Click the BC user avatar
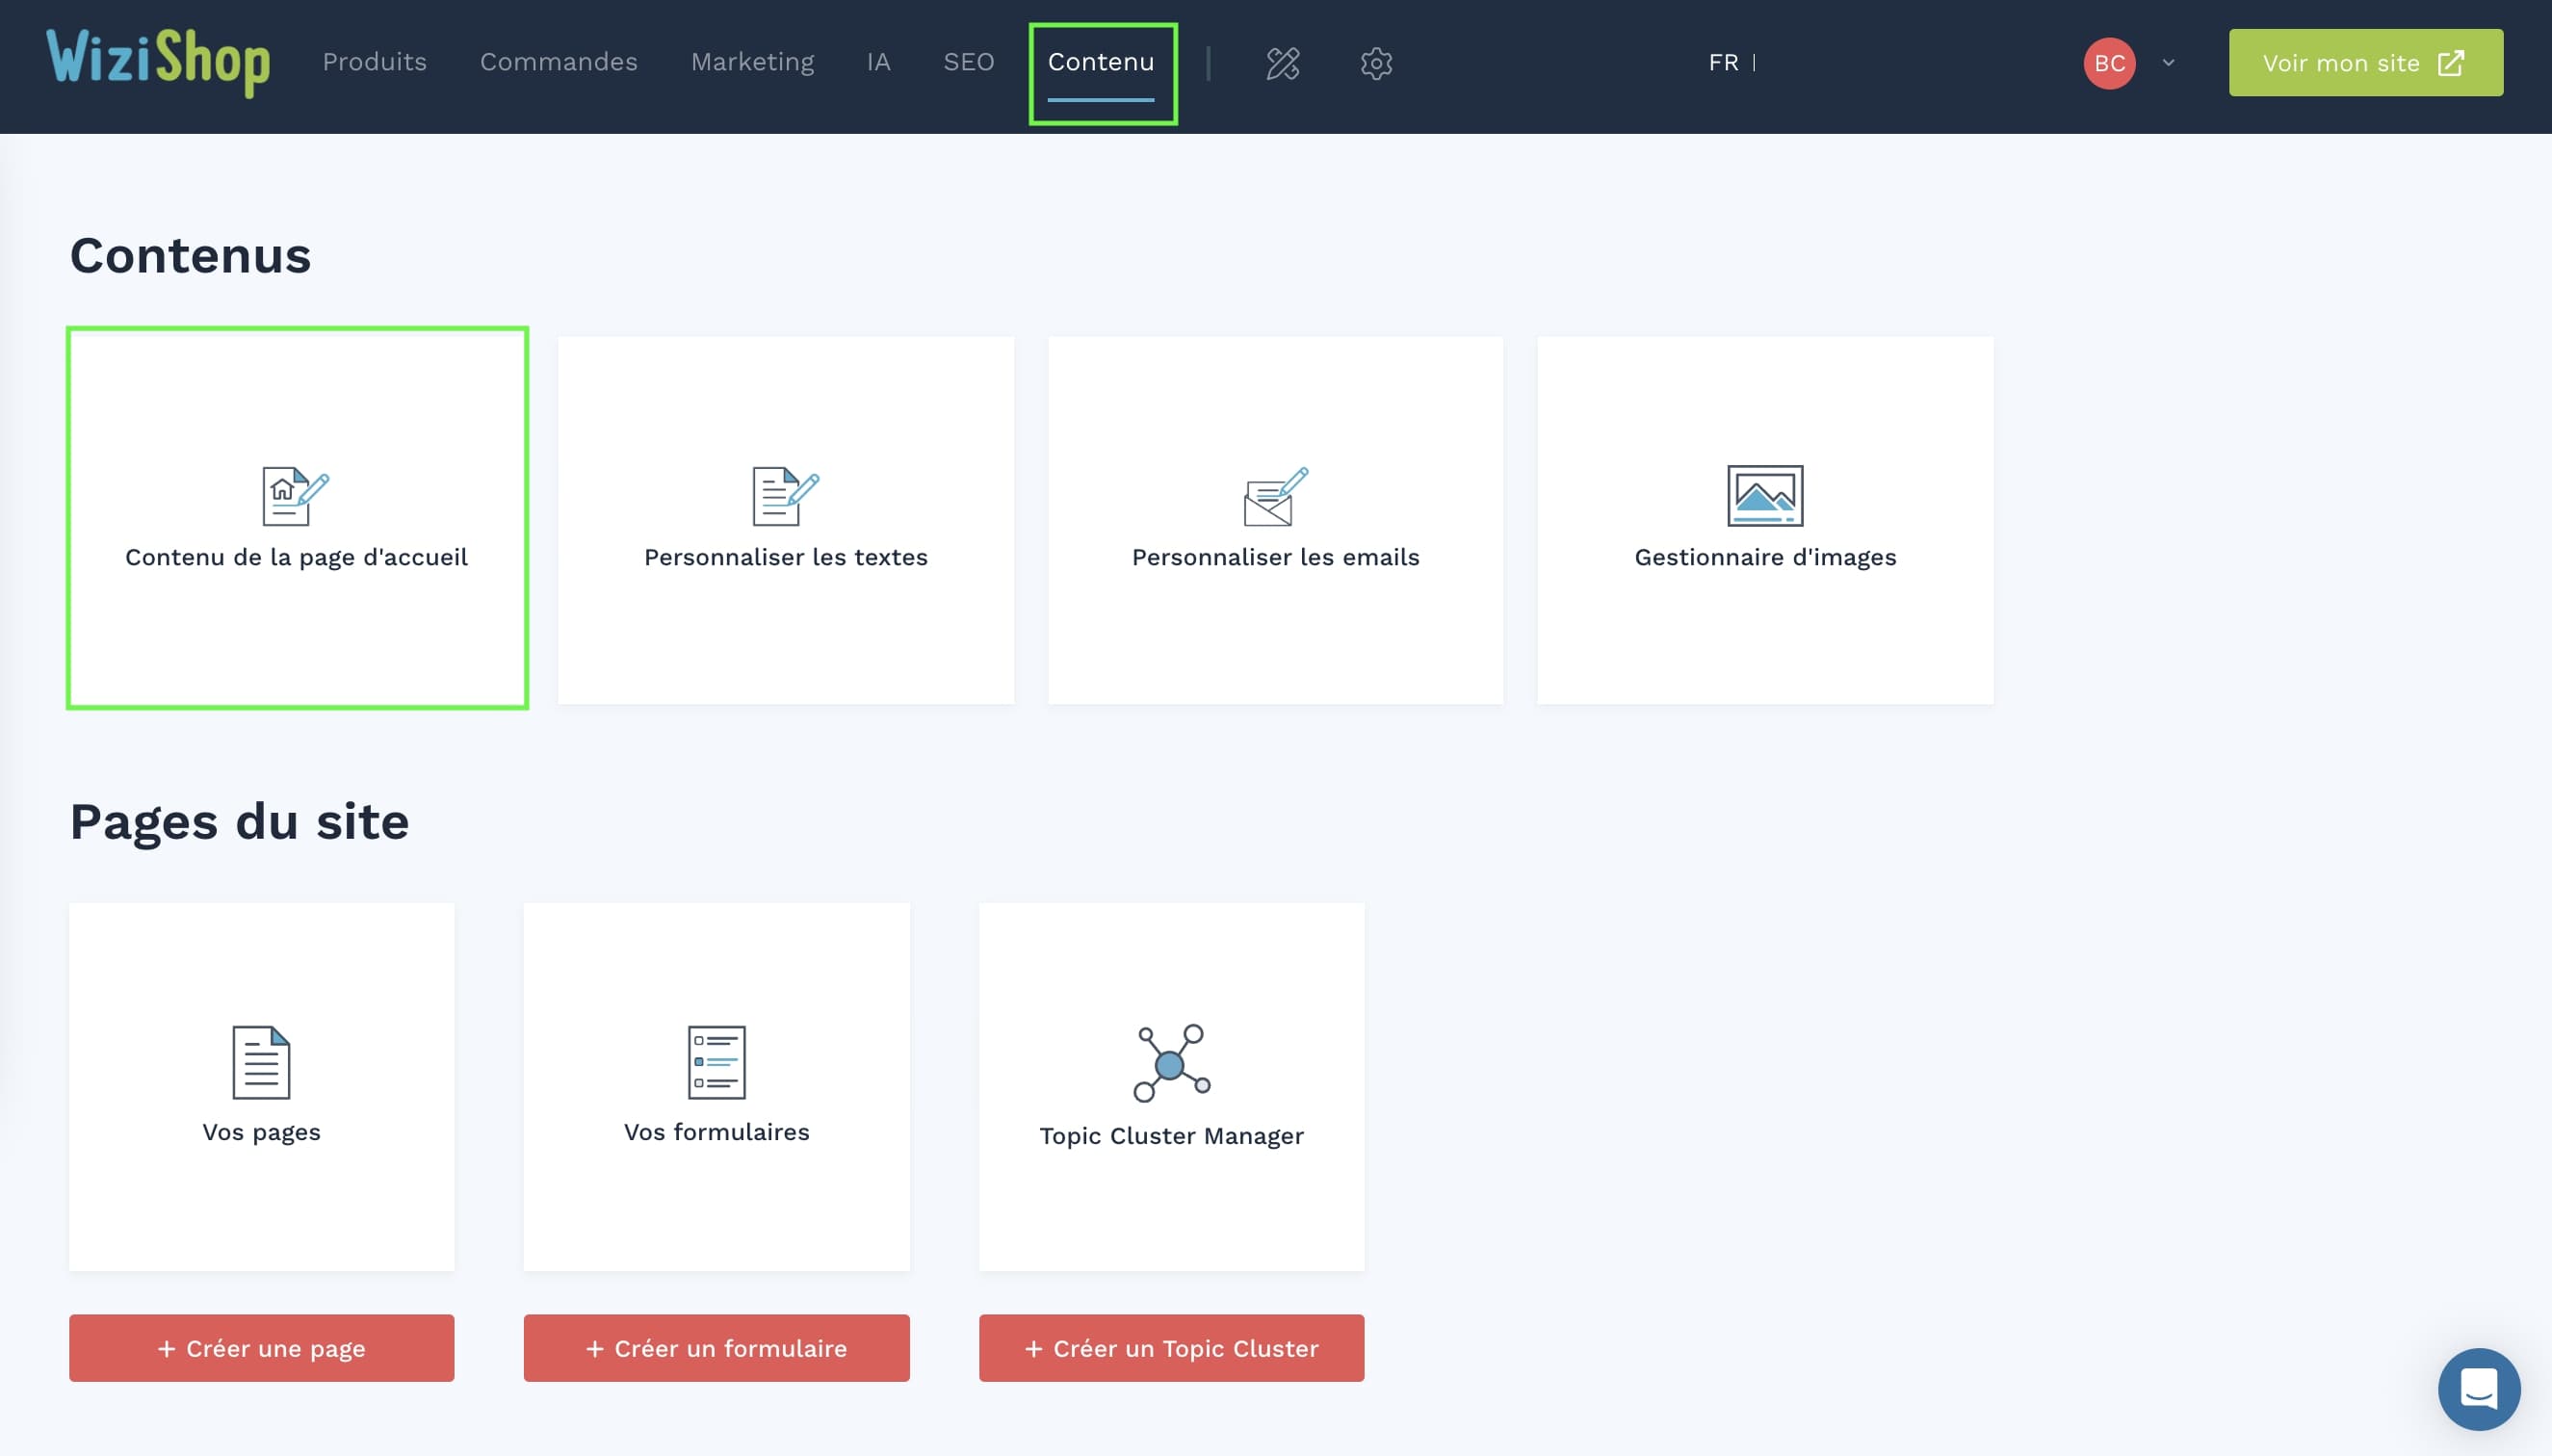The width and height of the screenshot is (2552, 1456). pyautogui.click(x=2109, y=63)
